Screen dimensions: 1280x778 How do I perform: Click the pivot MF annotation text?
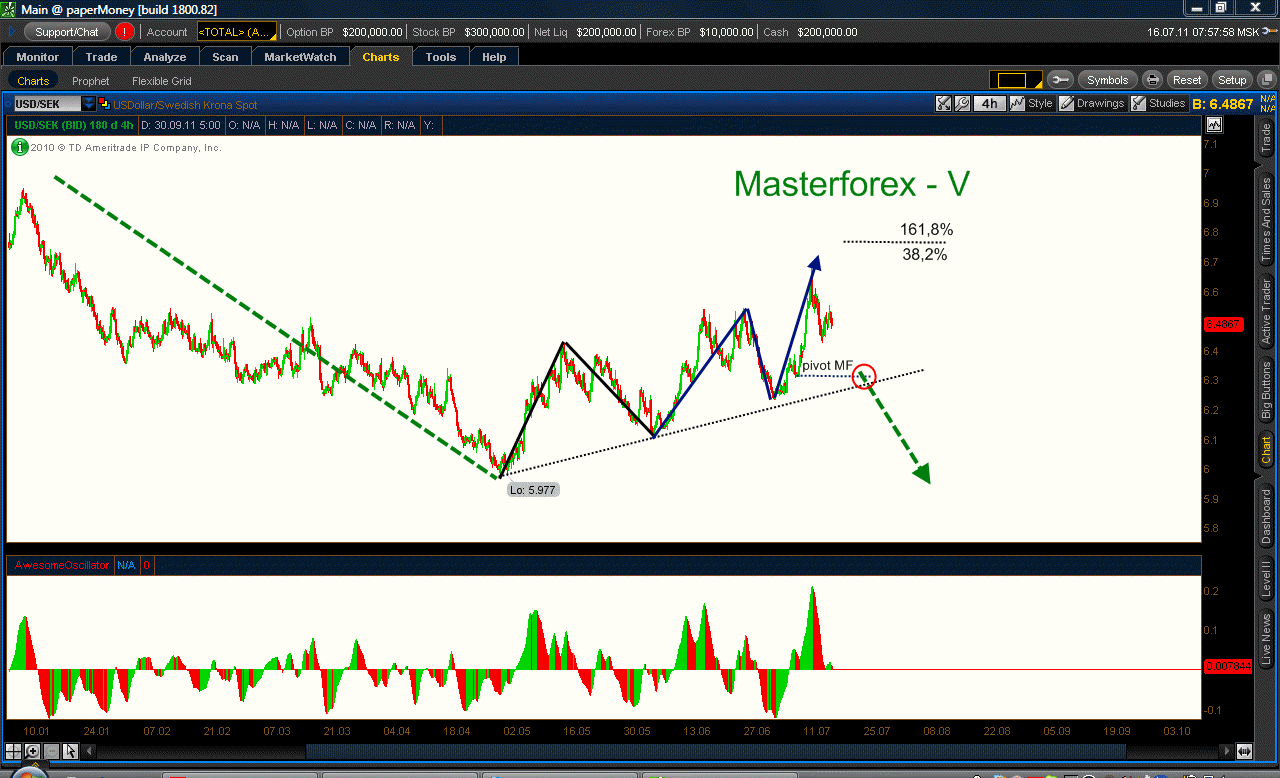click(x=827, y=366)
